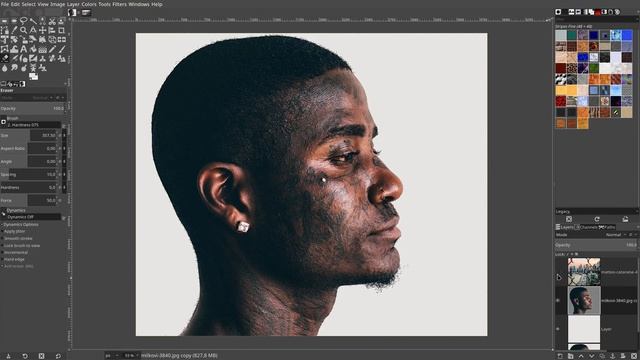Open tool options tab configuration menu

pyautogui.click(x=65, y=84)
